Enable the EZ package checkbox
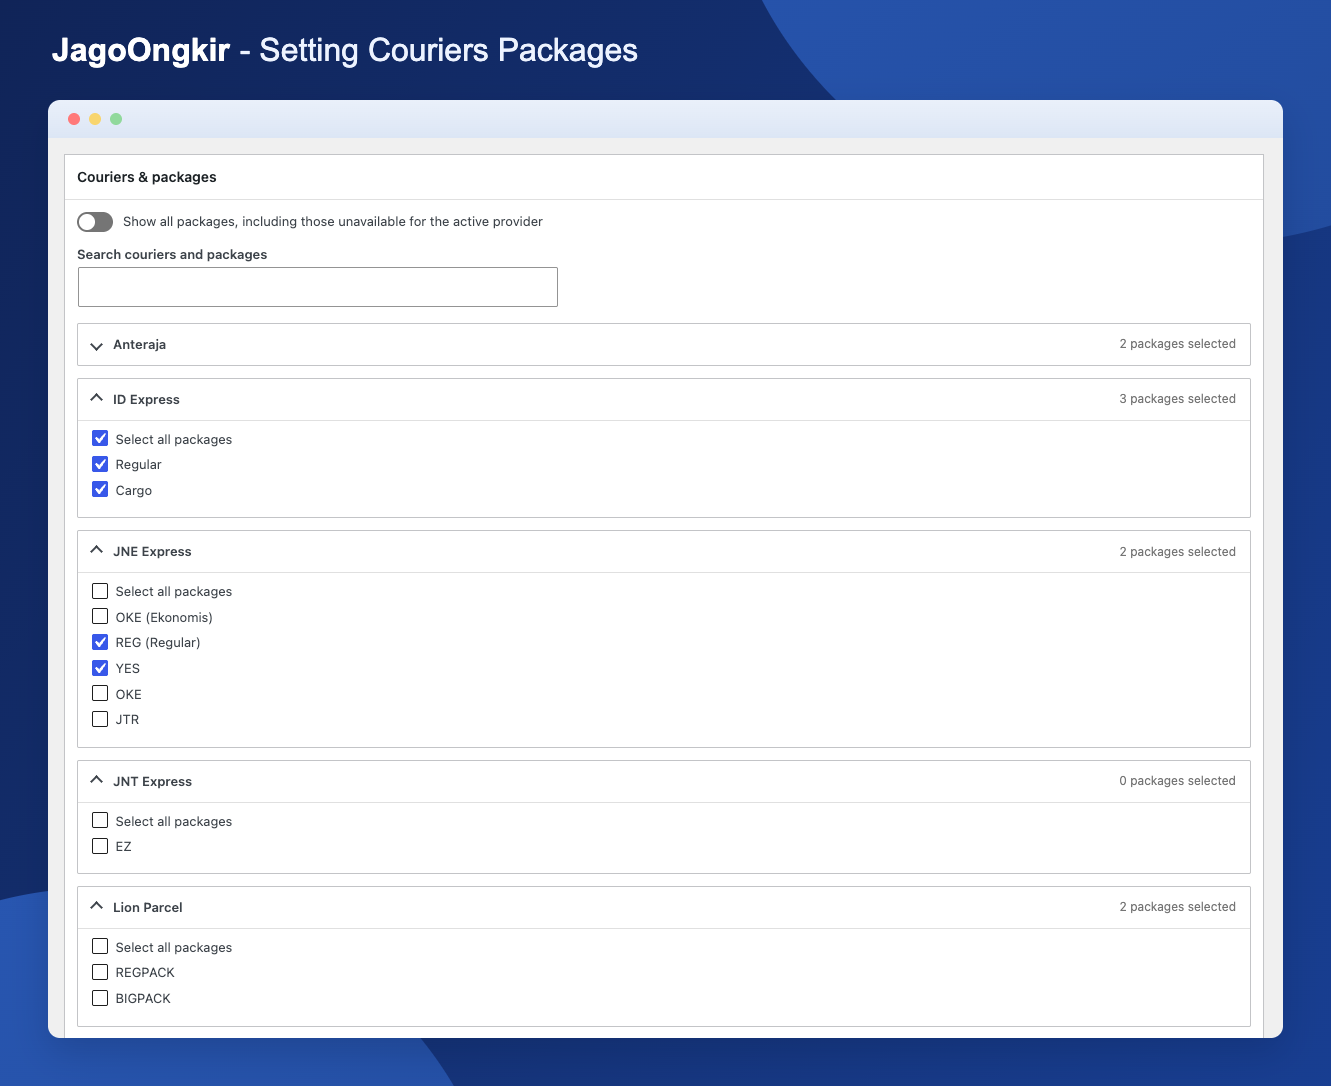The image size is (1331, 1086). click(x=100, y=846)
